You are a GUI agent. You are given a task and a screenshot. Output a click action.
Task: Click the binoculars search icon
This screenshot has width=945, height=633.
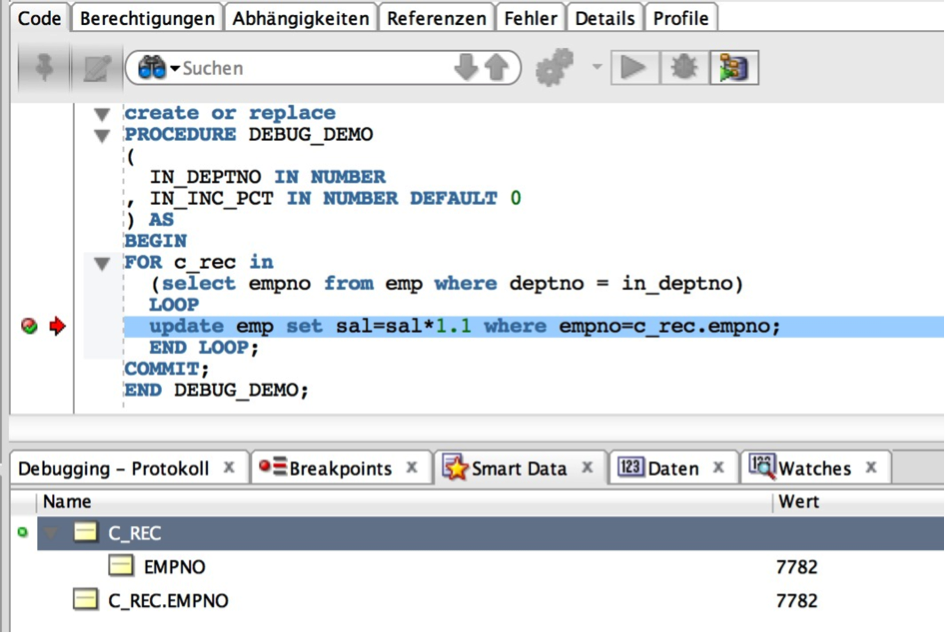point(151,68)
